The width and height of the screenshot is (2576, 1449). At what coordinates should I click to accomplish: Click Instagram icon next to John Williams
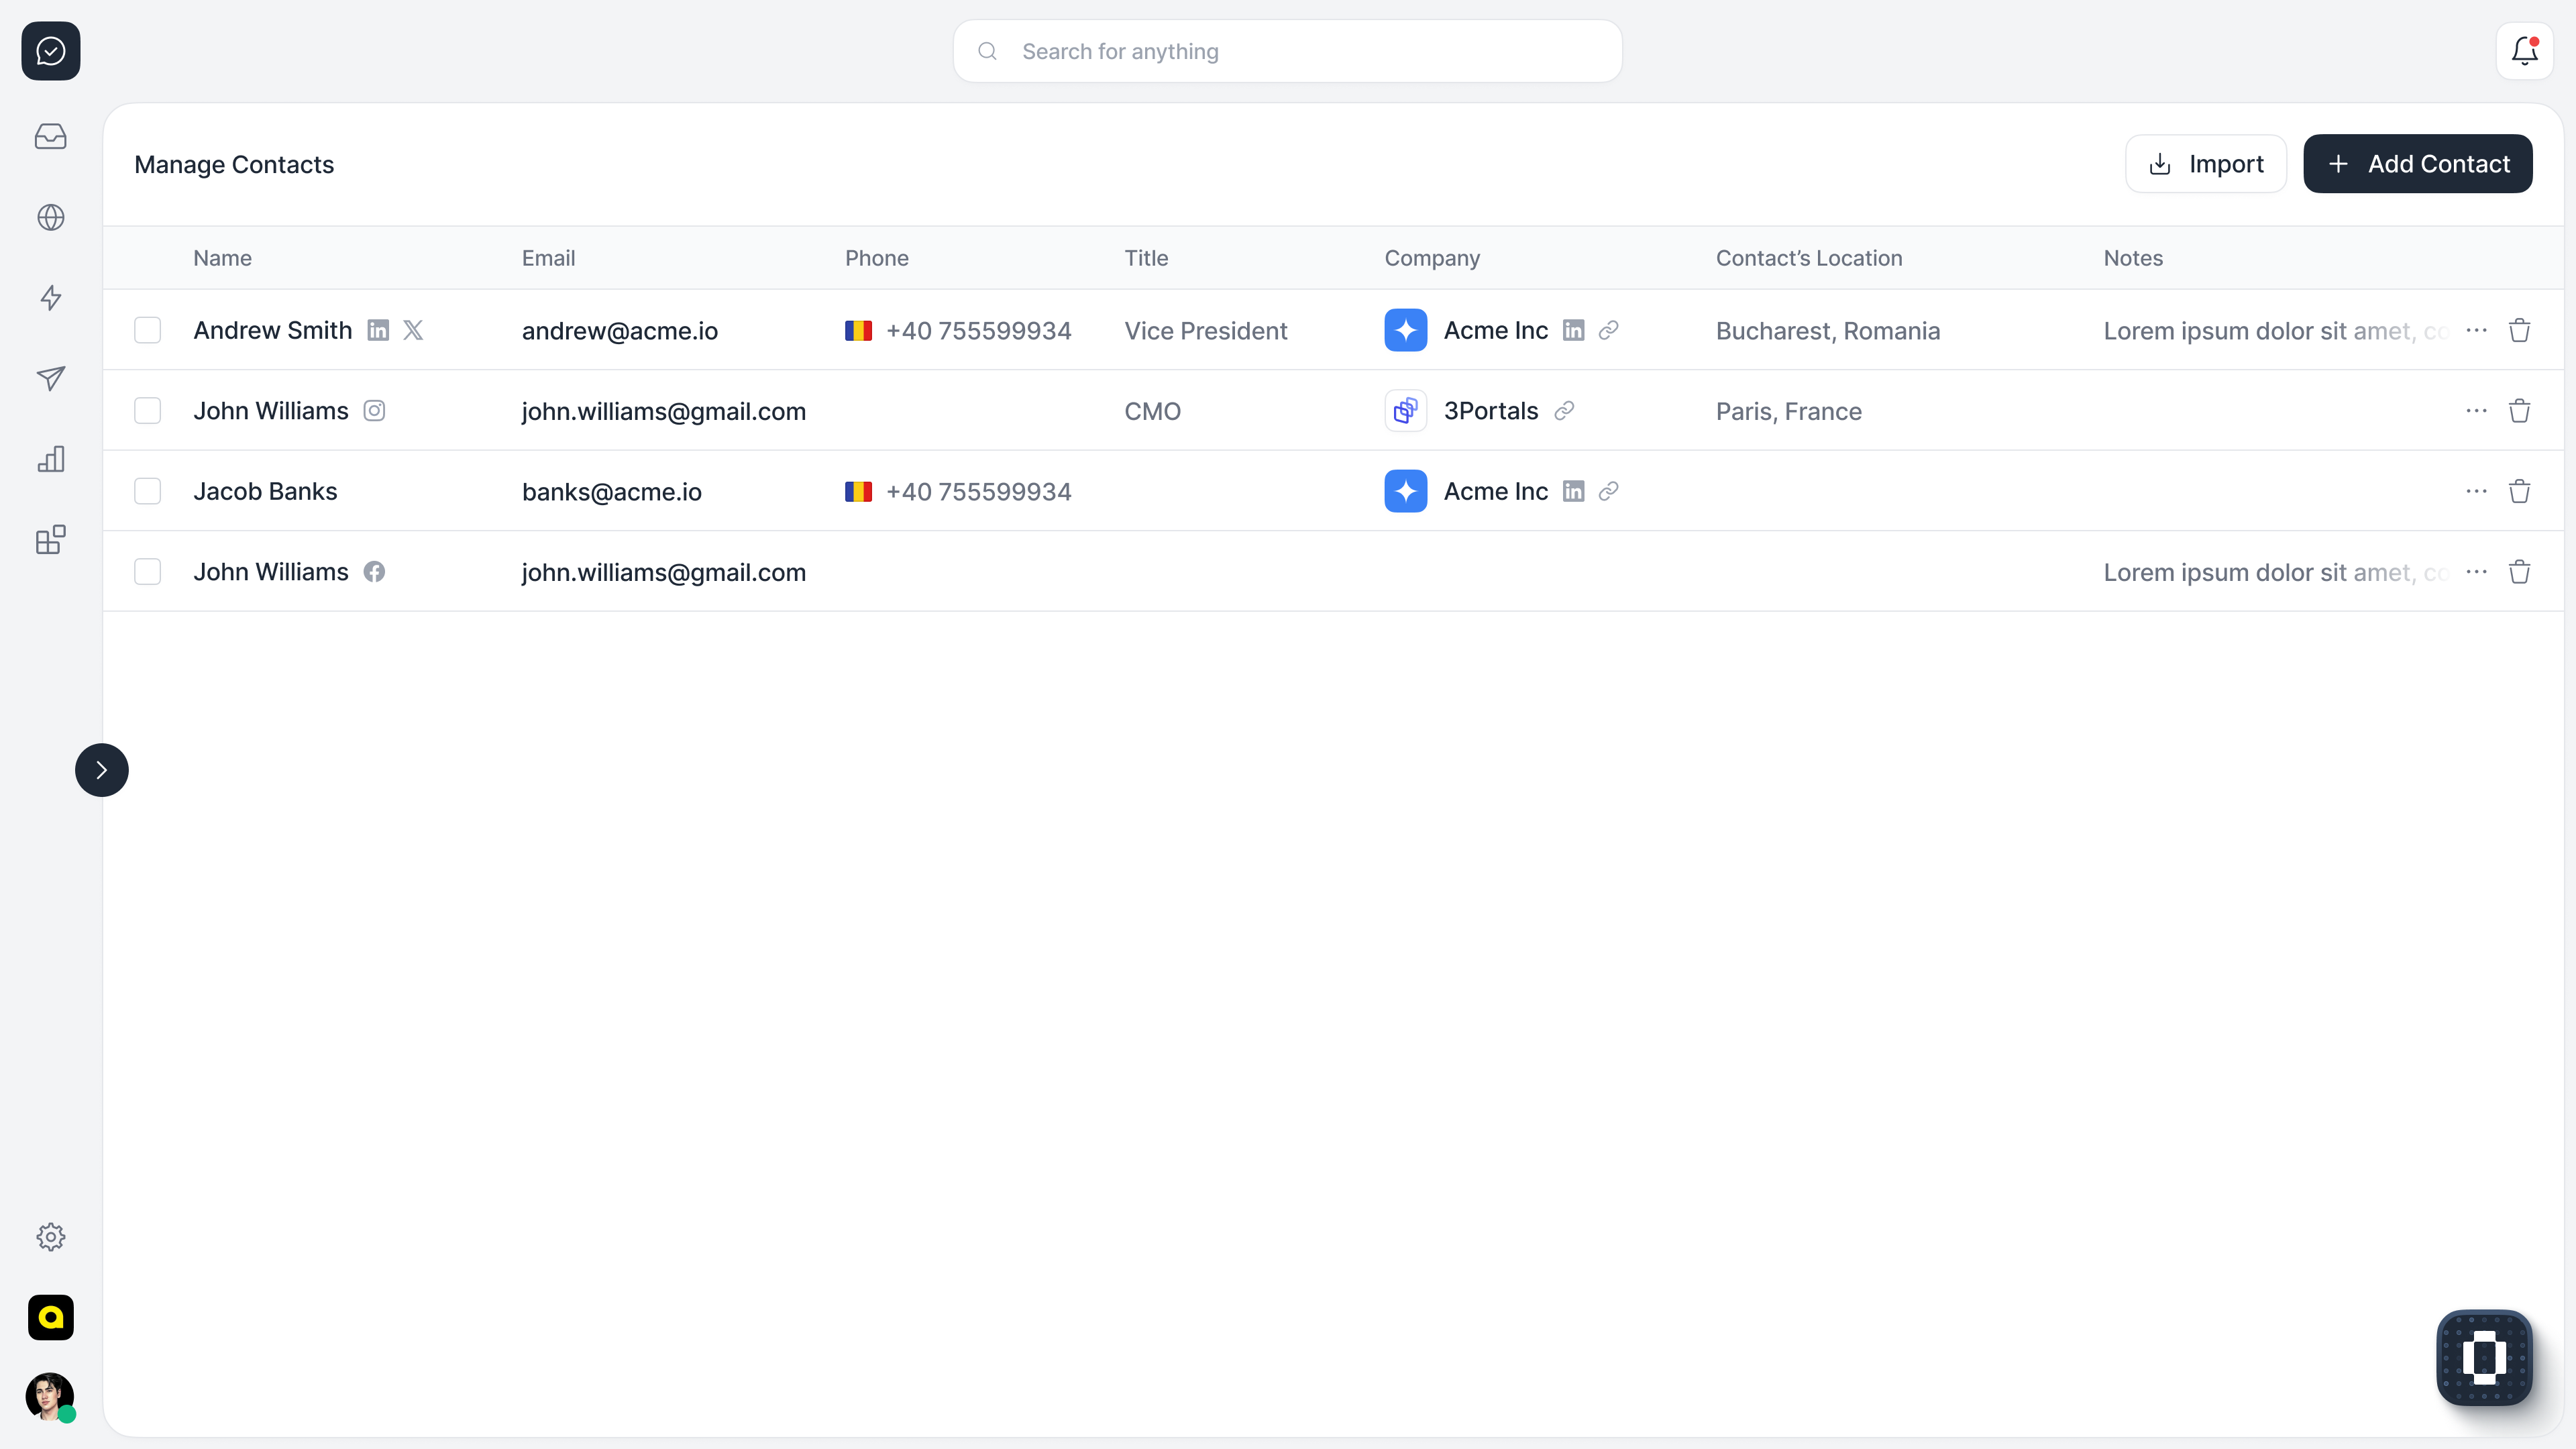click(x=374, y=411)
